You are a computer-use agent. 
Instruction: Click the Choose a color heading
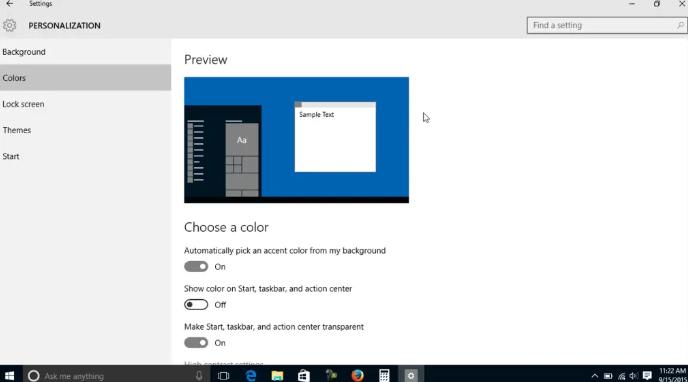click(226, 227)
